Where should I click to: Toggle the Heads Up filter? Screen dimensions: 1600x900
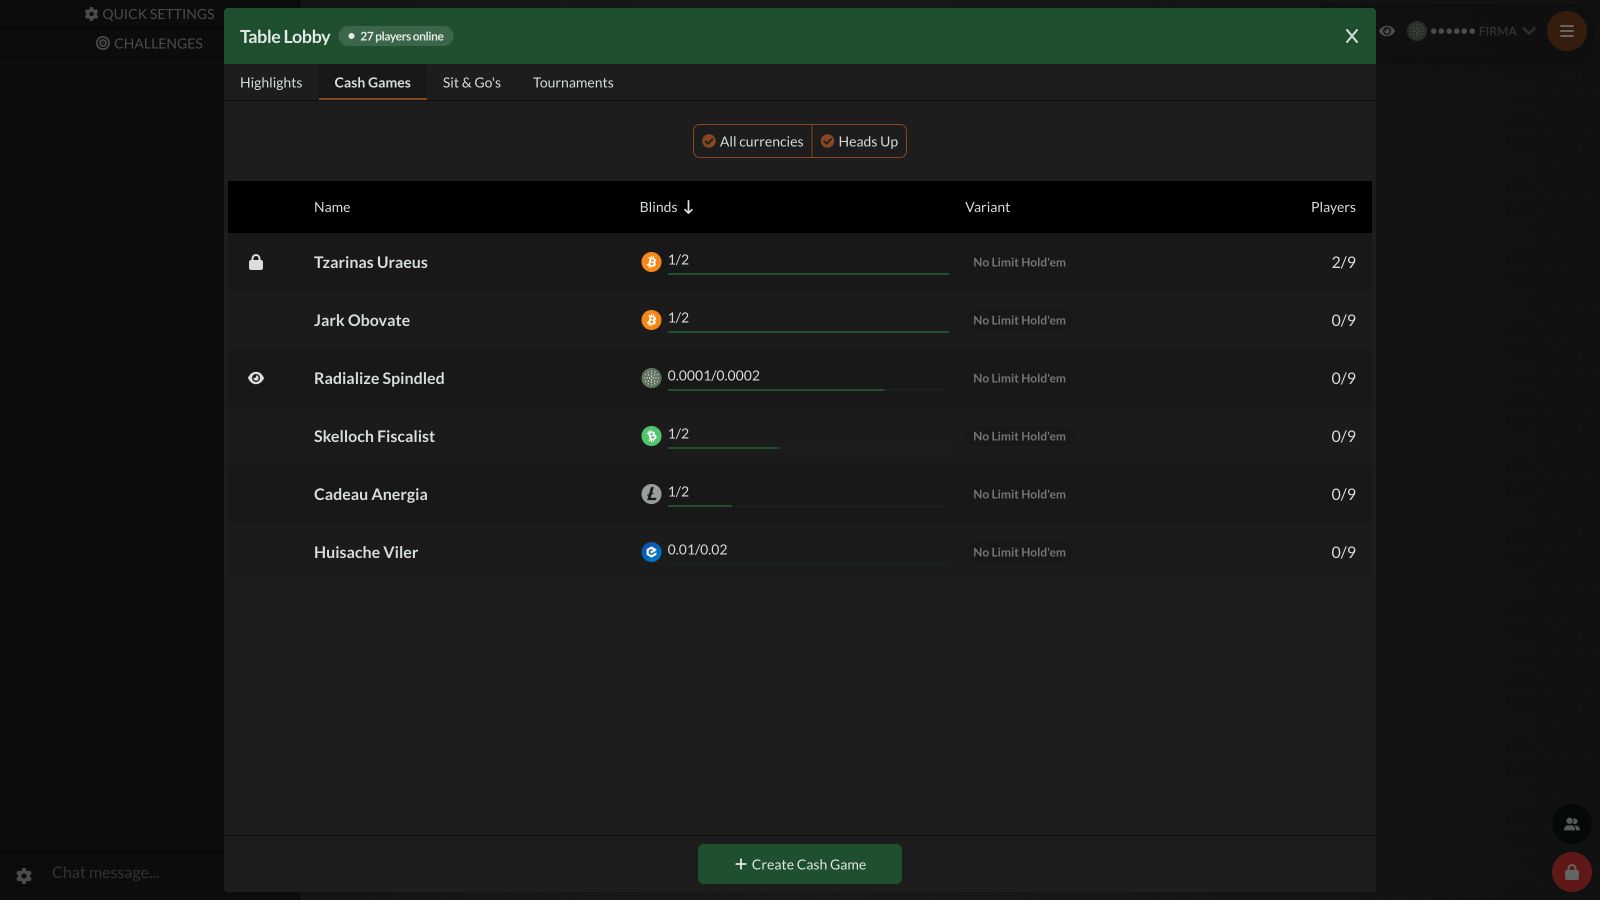pos(859,141)
